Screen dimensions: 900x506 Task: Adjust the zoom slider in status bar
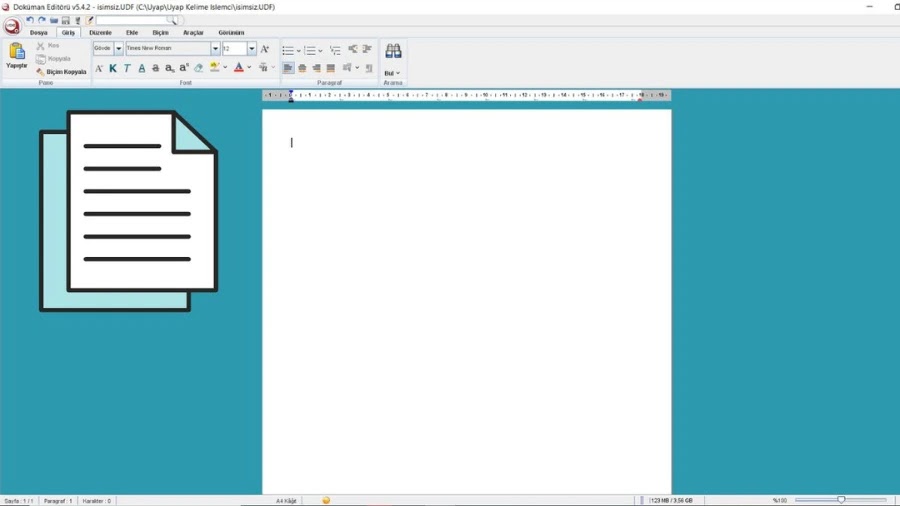(x=841, y=500)
